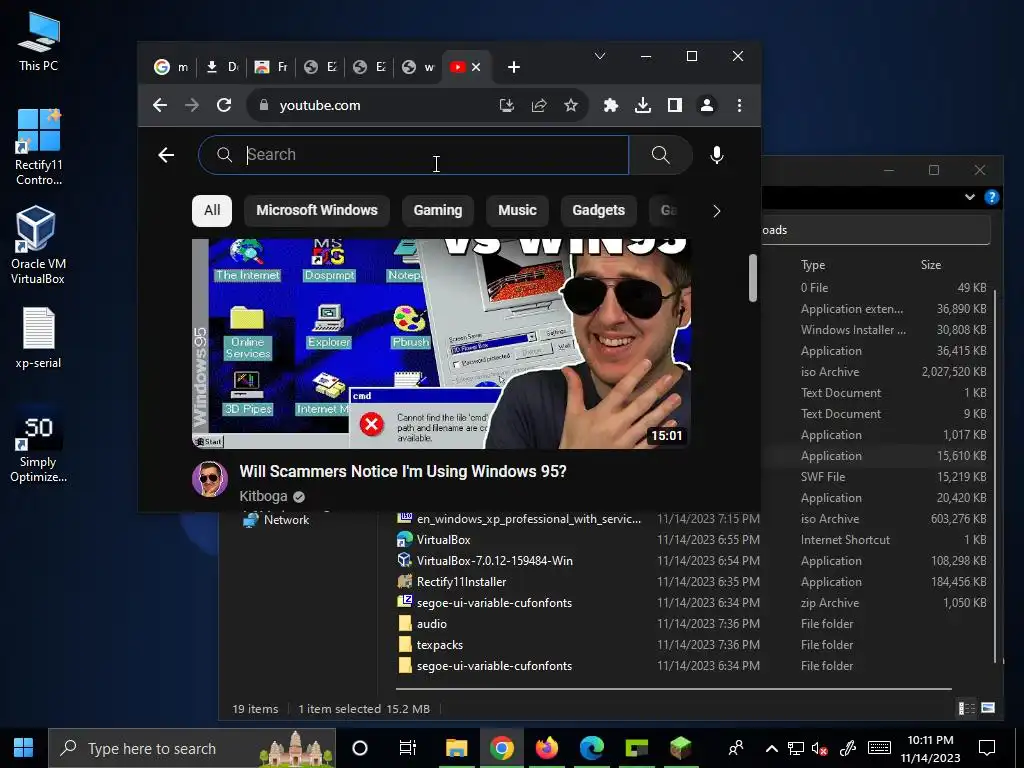Go back in Chrome browser history
The width and height of the screenshot is (1024, 768).
160,105
